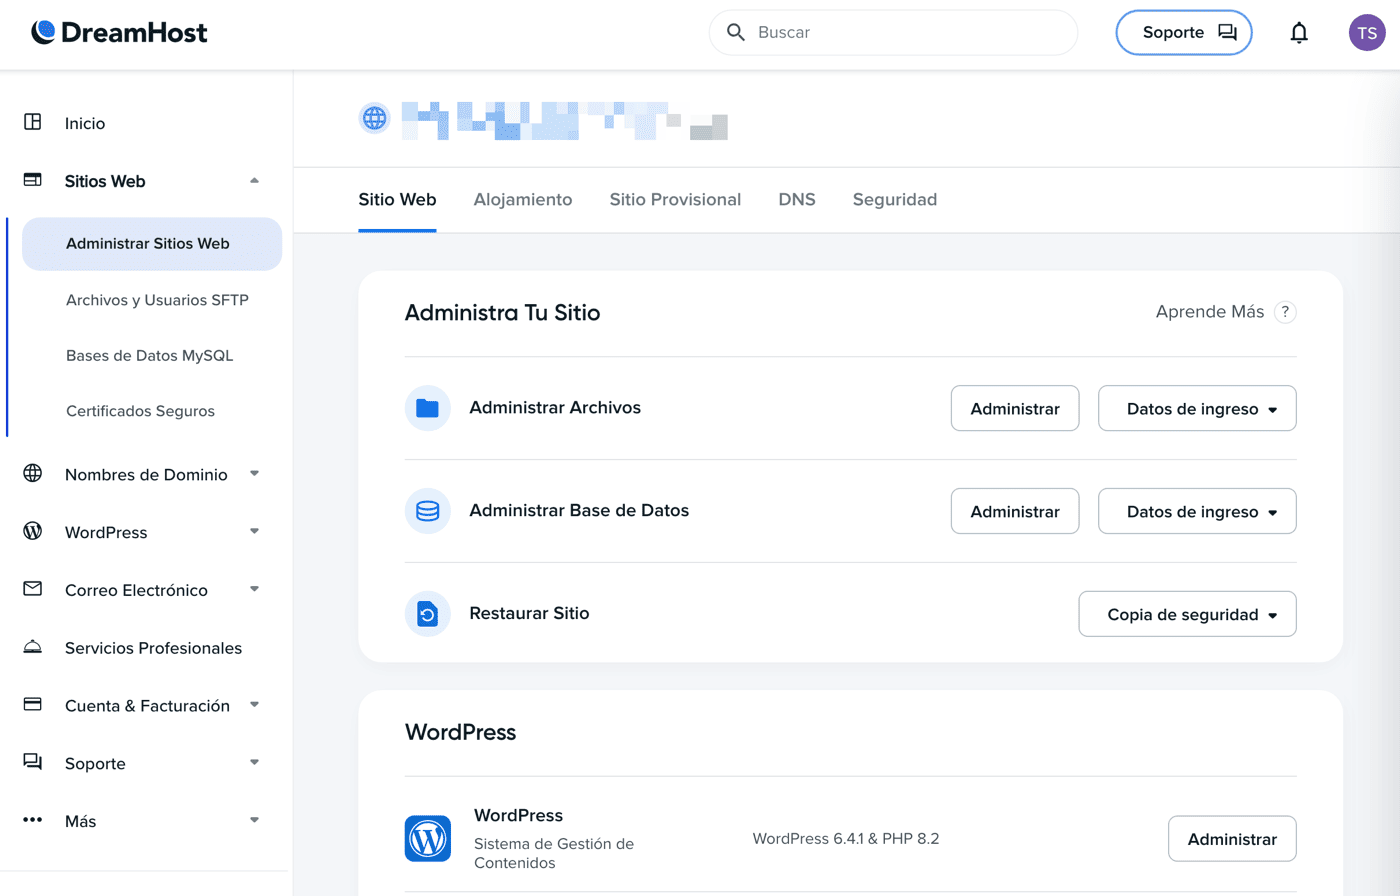Open Bases de Datos MySQL
Image resolution: width=1400 pixels, height=896 pixels.
[149, 356]
